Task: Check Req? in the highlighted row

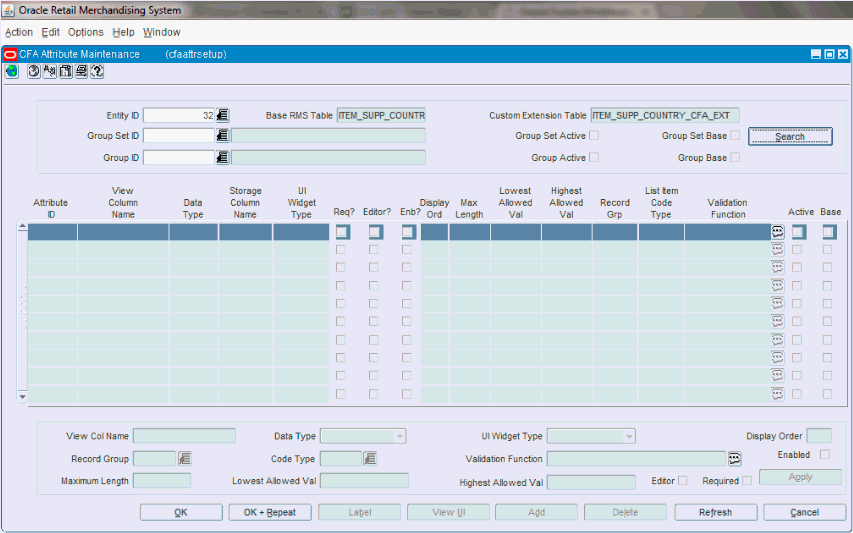Action: (x=342, y=232)
